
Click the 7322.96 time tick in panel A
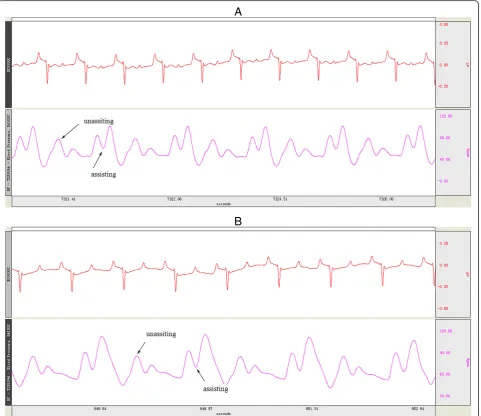[174, 199]
